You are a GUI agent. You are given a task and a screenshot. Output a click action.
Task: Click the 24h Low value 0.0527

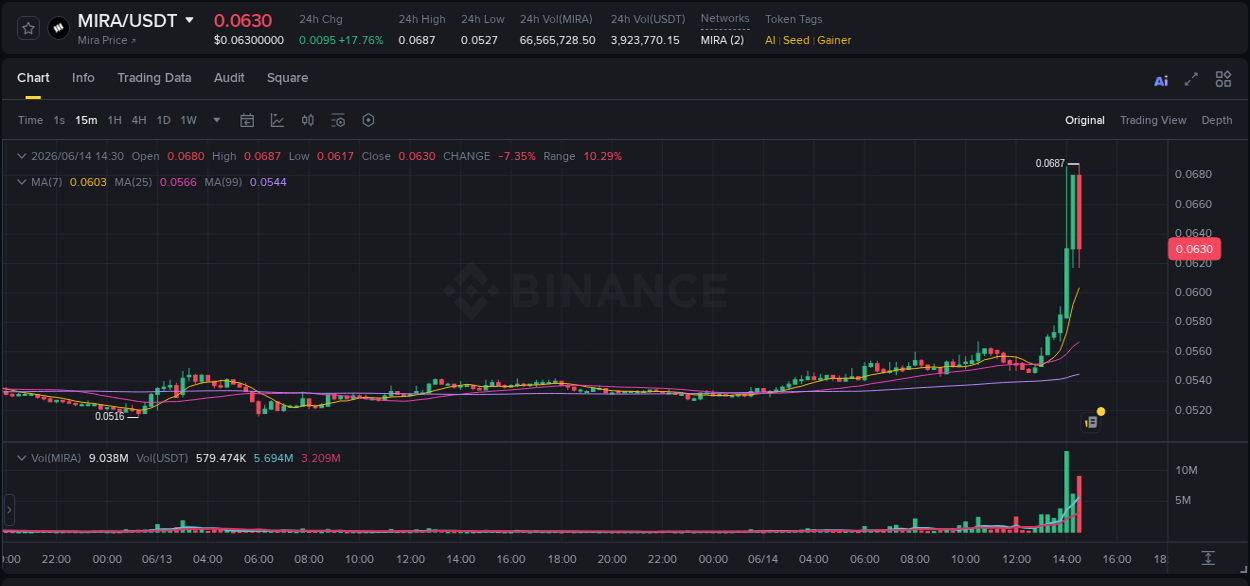479,40
